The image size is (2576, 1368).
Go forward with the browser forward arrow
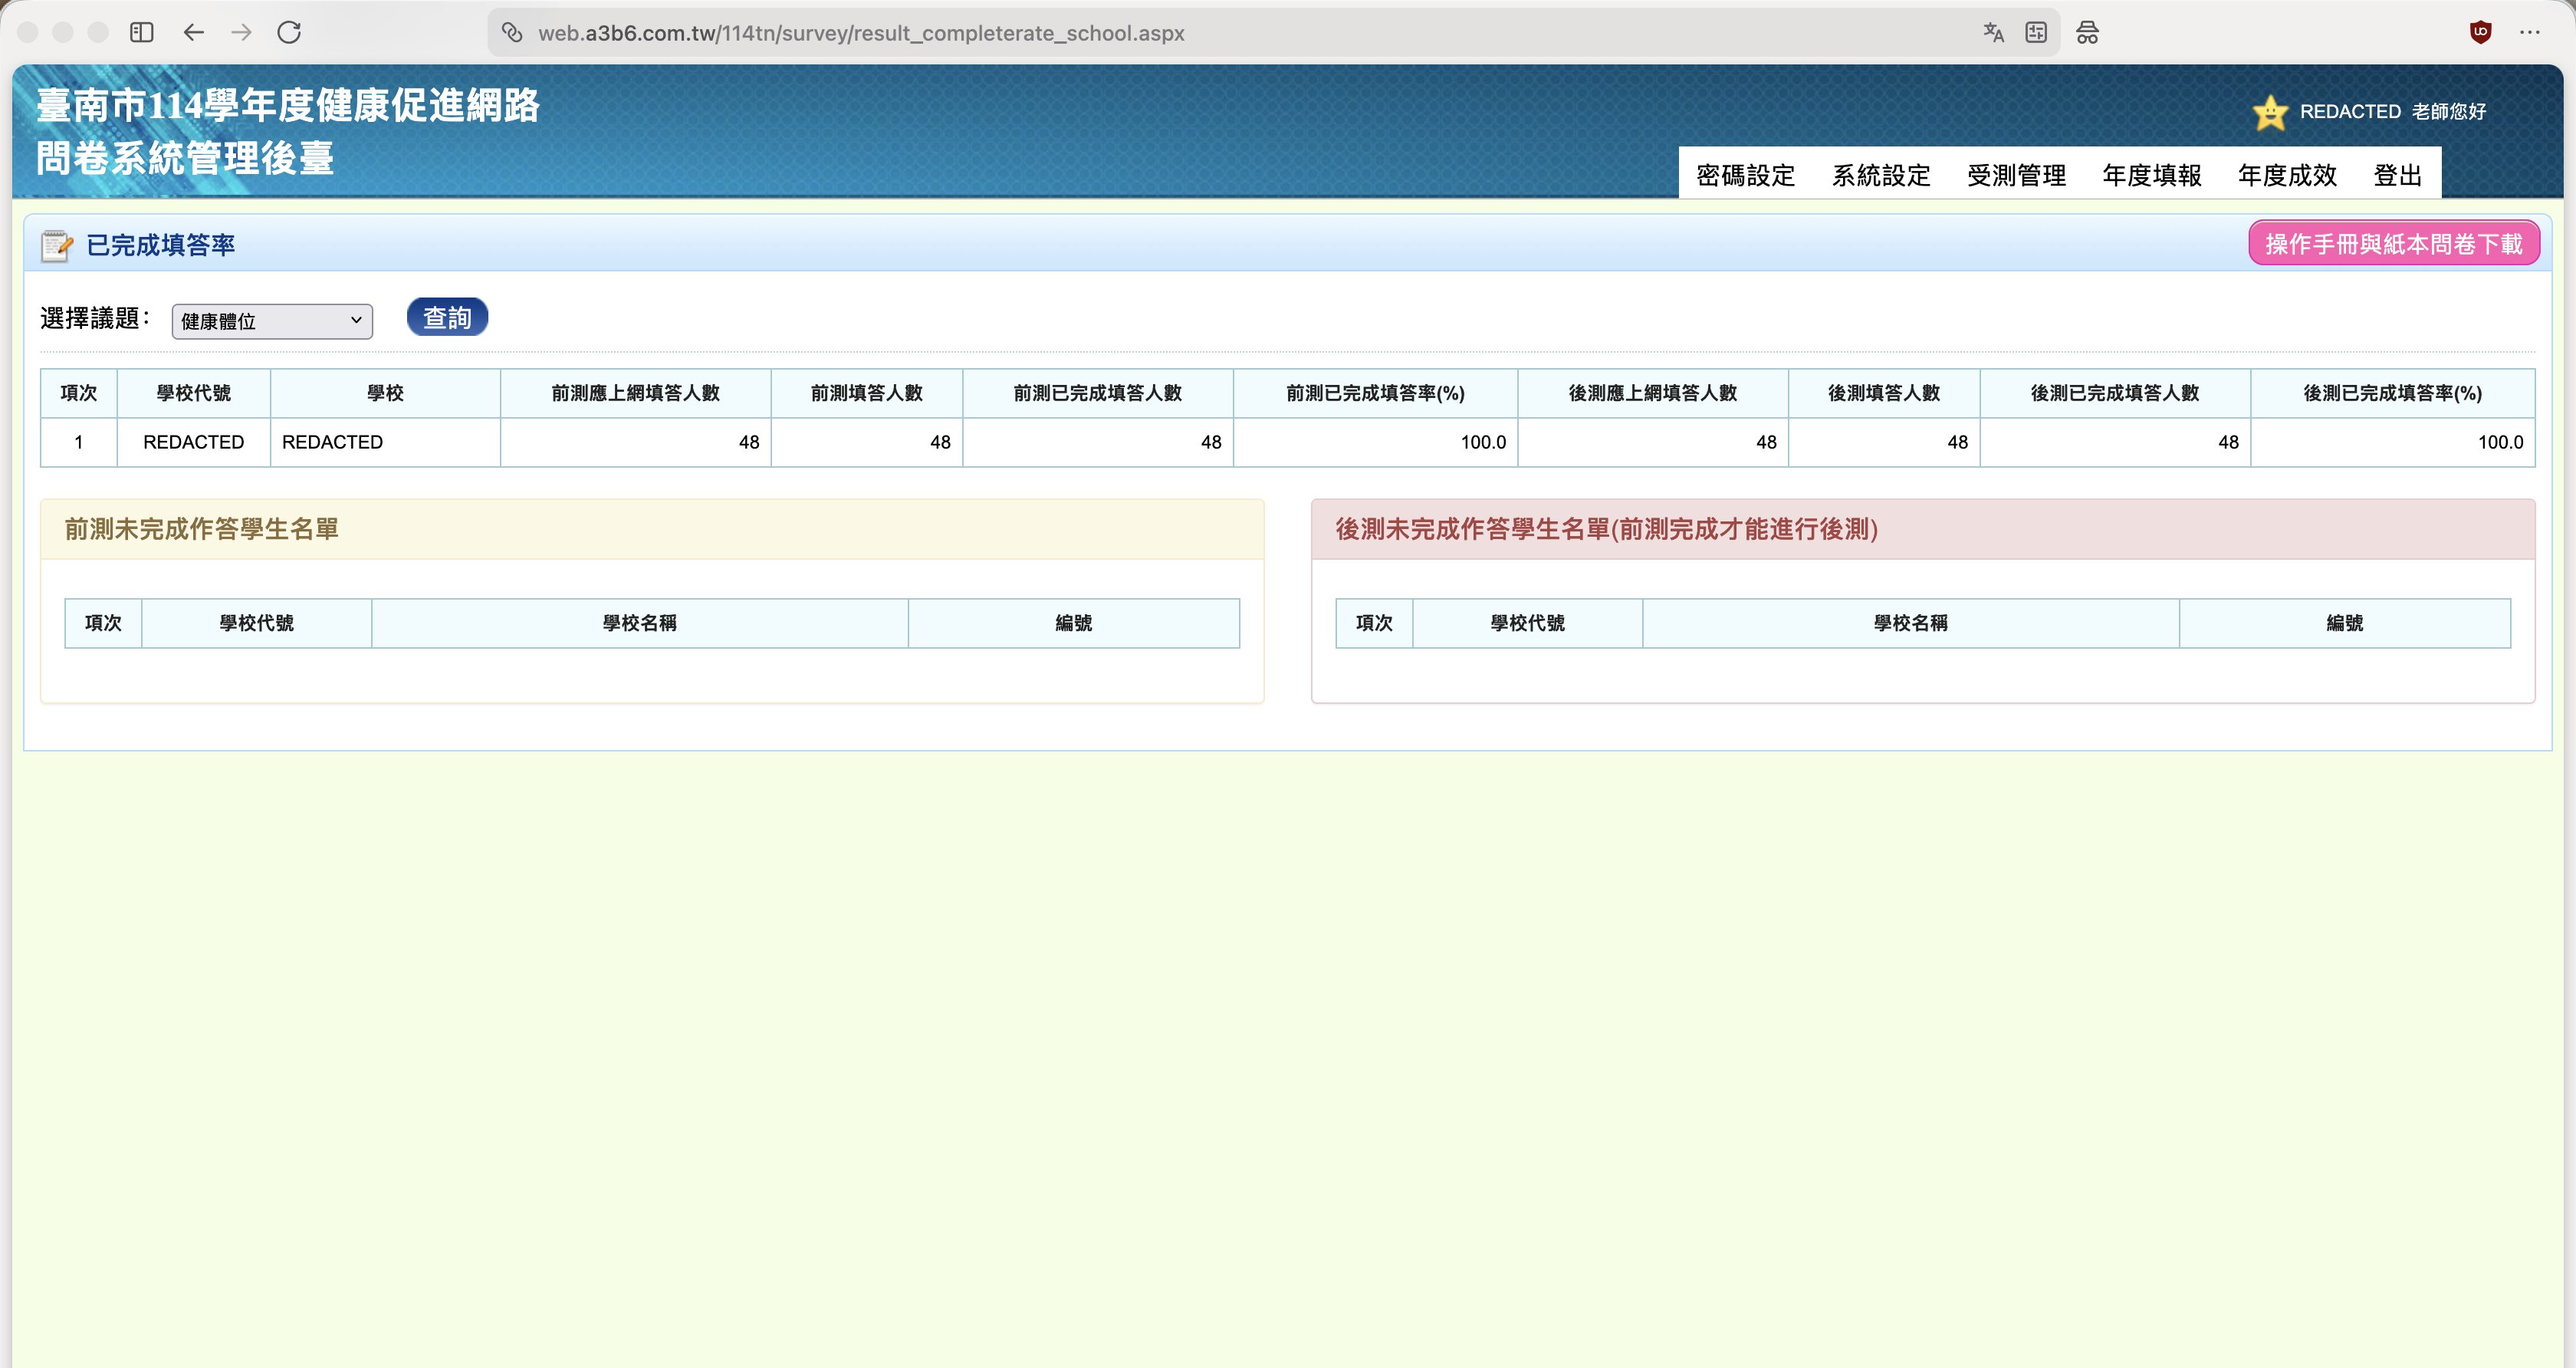coord(241,32)
